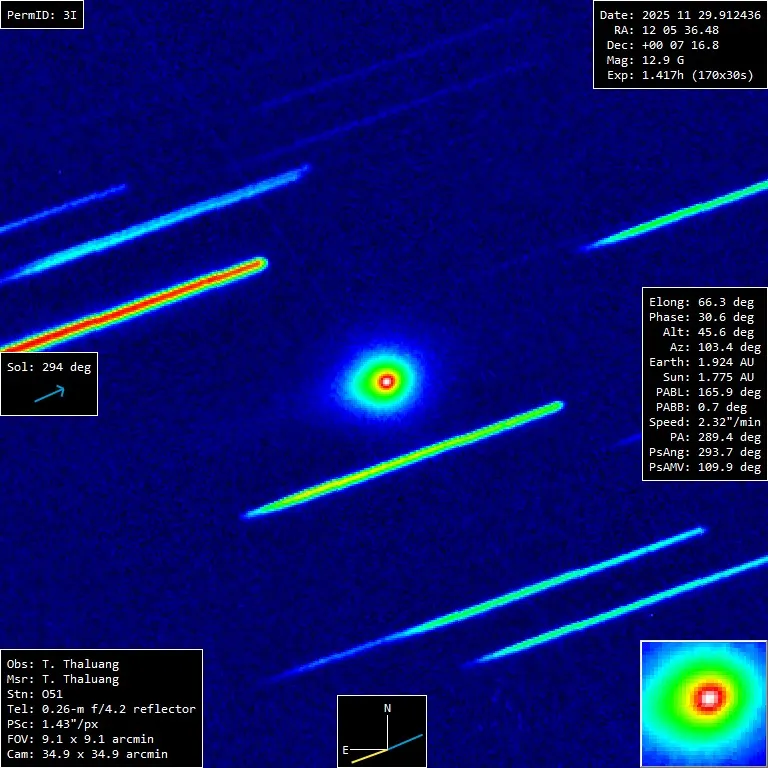This screenshot has width=768, height=768.
Task: Click the Tel: 0.26-m f/4.2 reflector line
Action: (x=101, y=709)
